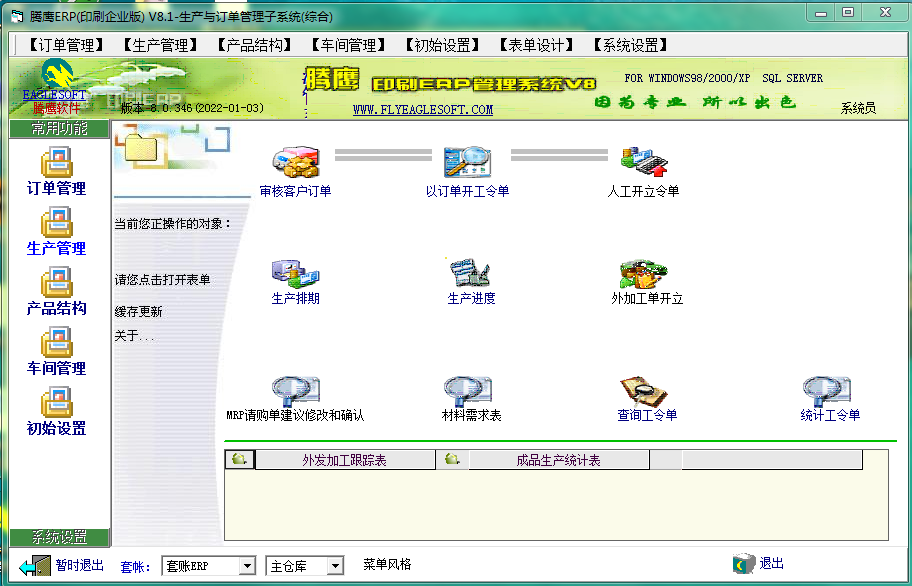This screenshot has width=912, height=586.
Task: Expand the 主仓库 warehouse dropdown
Action: 335,566
